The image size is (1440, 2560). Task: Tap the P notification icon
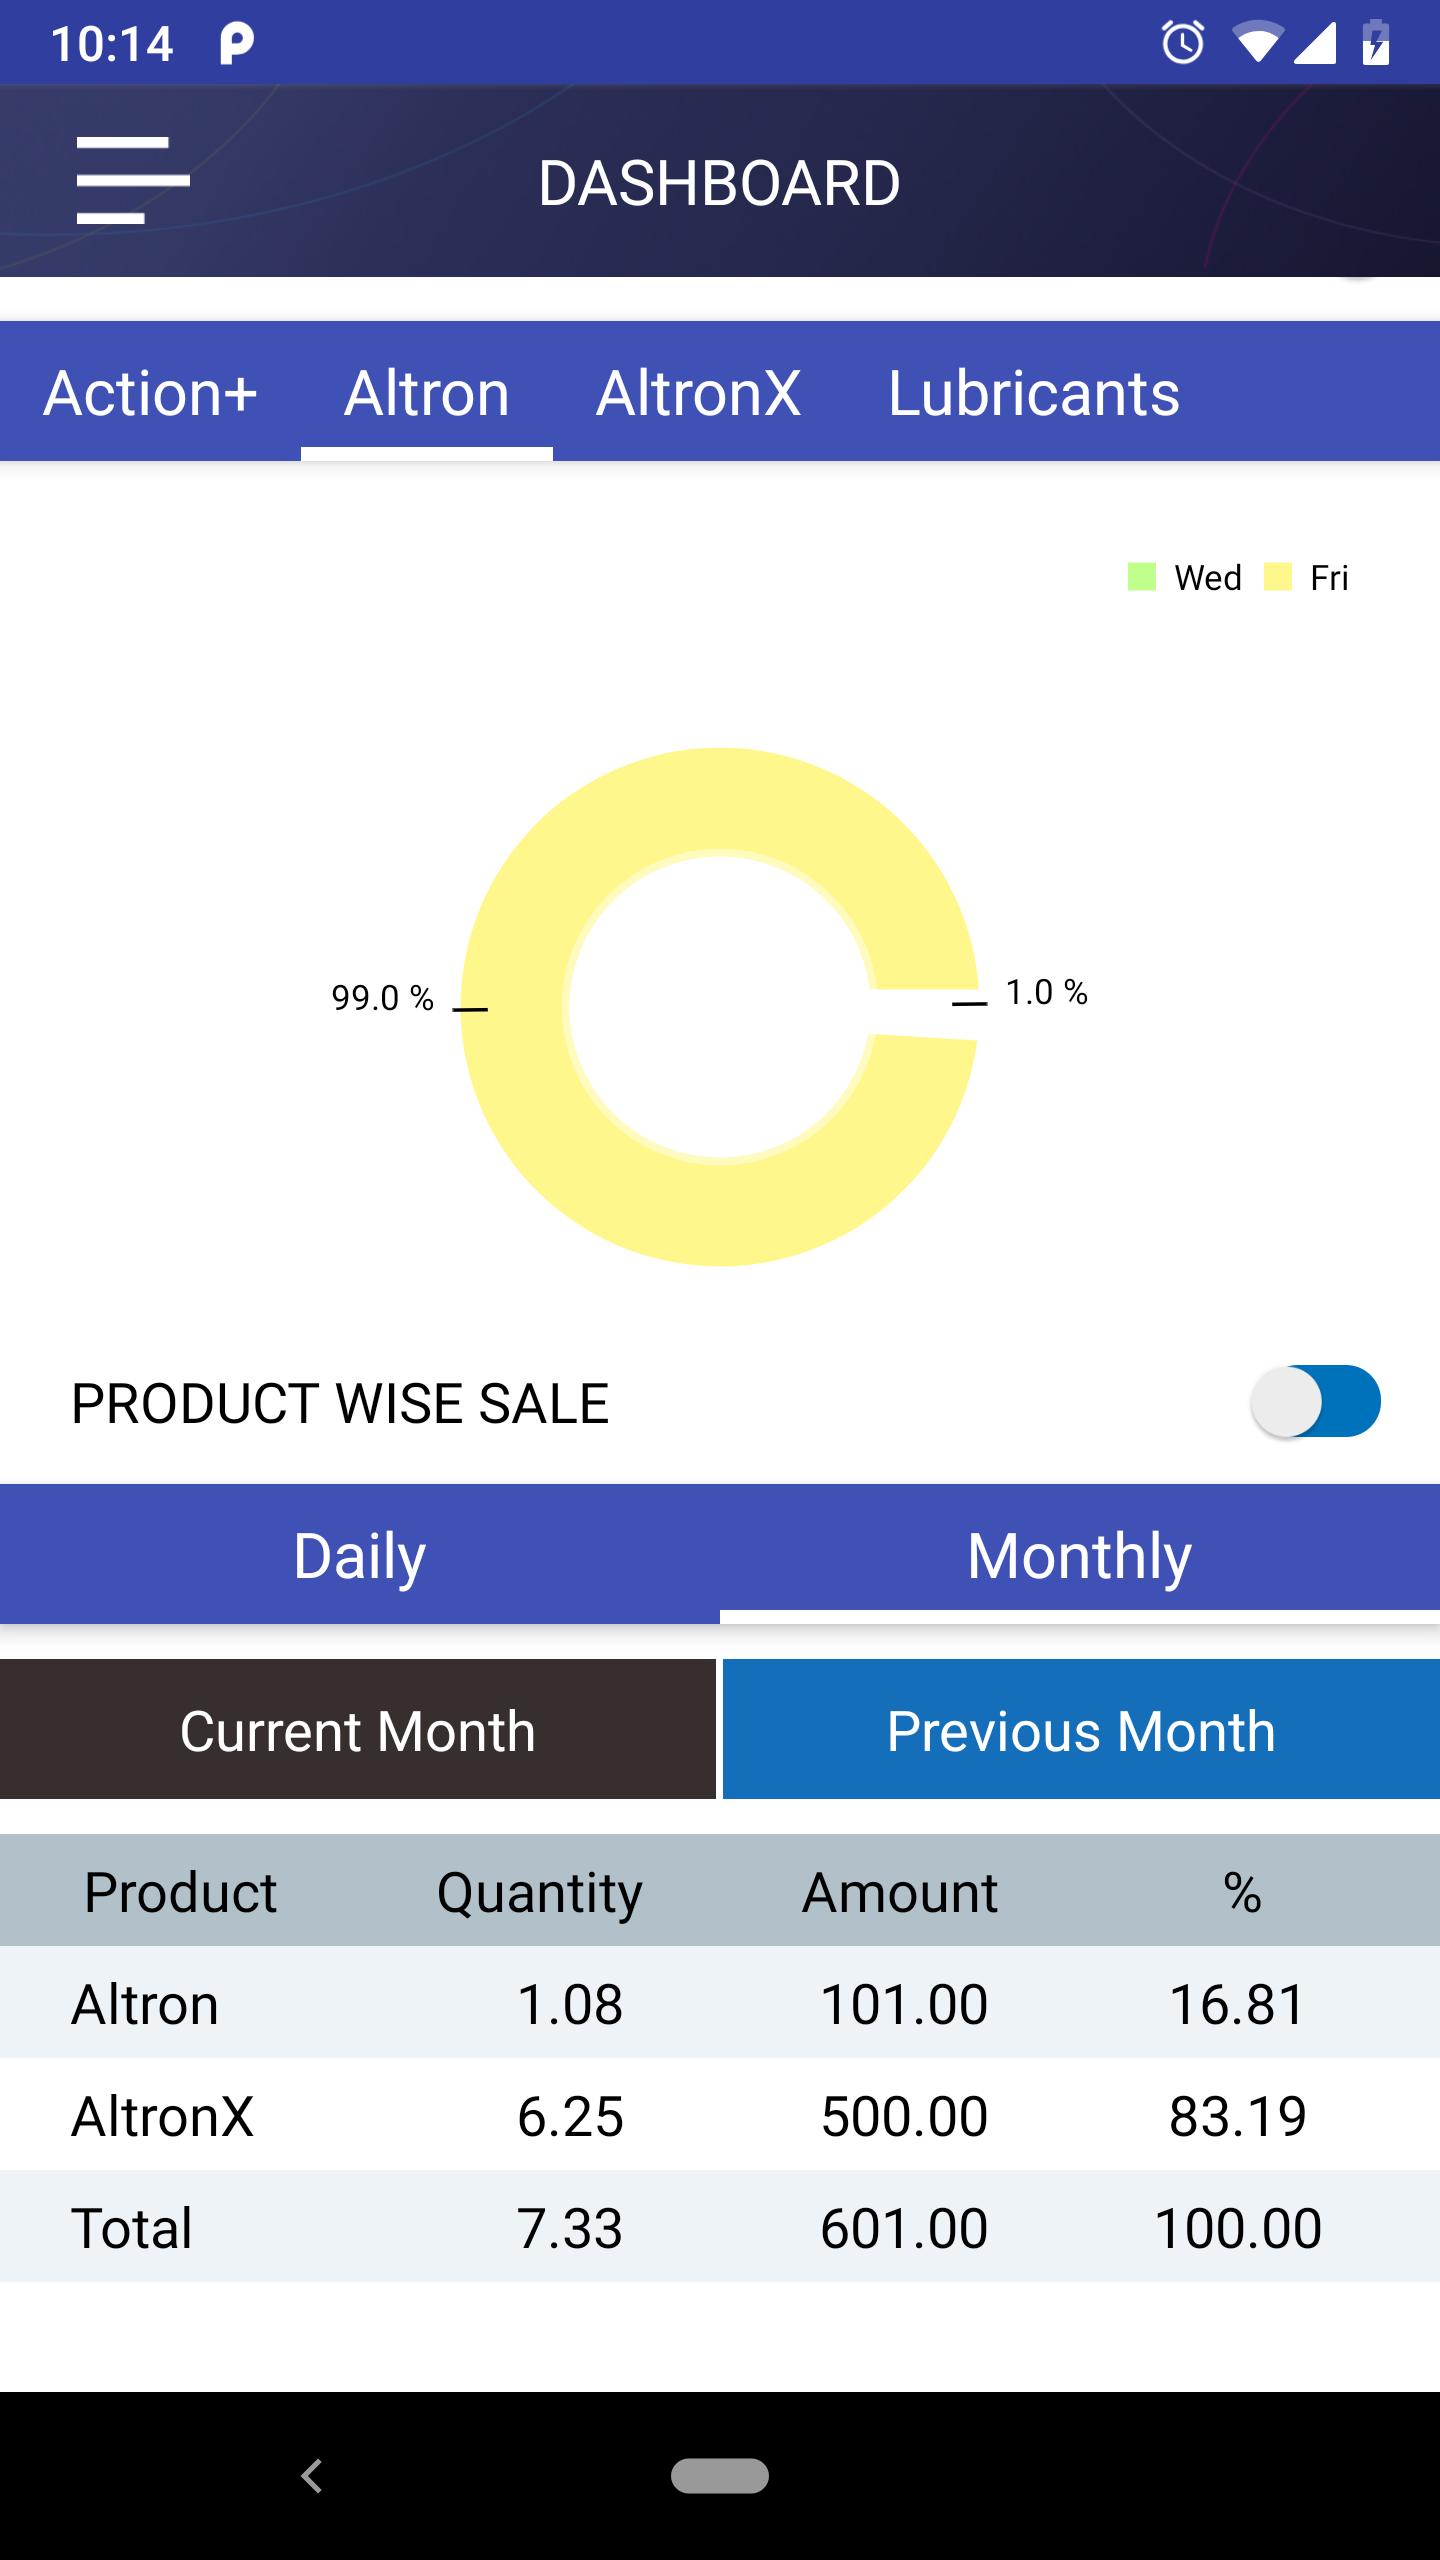pyautogui.click(x=236, y=44)
